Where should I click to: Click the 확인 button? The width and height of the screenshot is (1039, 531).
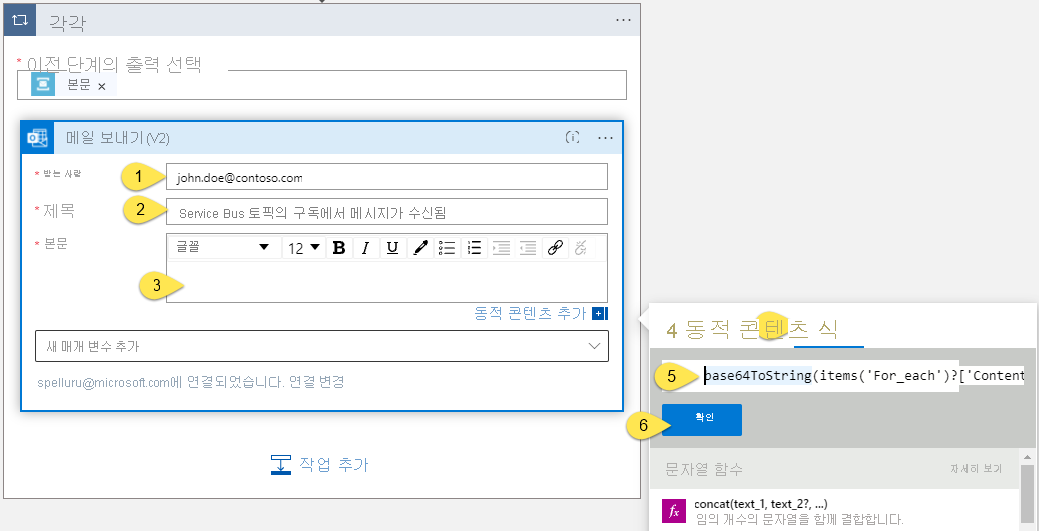click(702, 420)
